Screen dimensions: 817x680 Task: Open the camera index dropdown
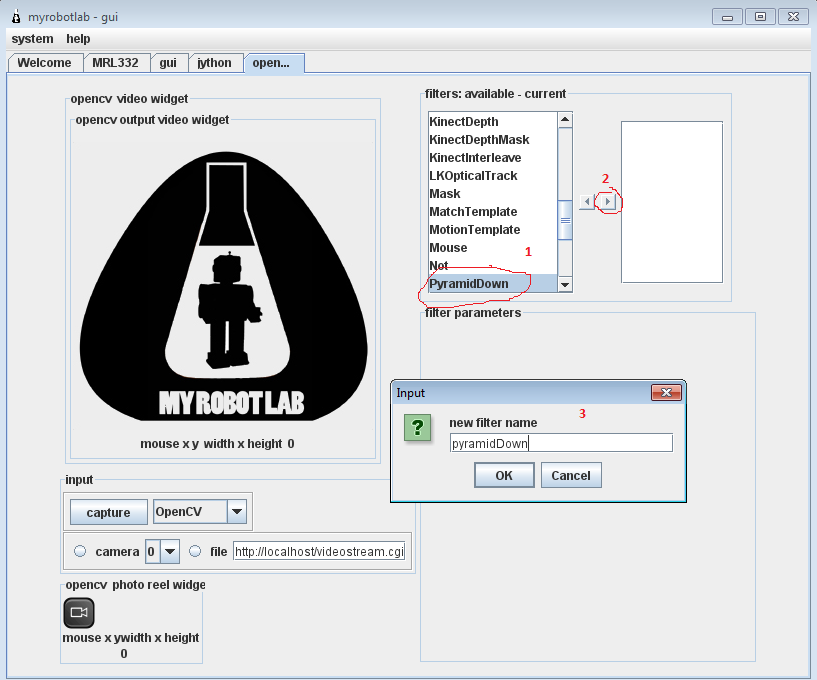point(170,551)
